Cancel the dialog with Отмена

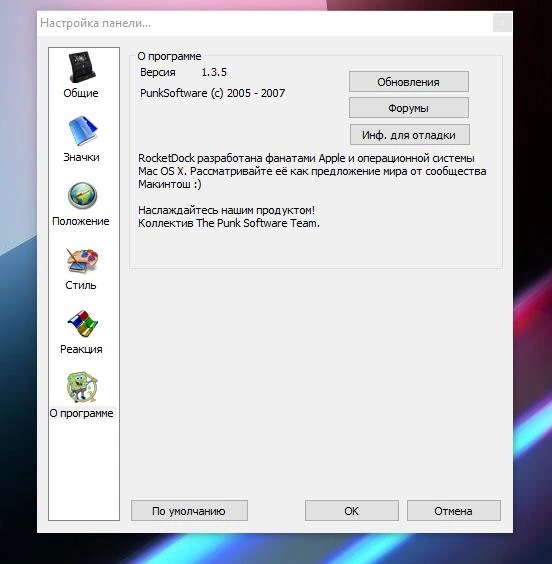click(453, 510)
